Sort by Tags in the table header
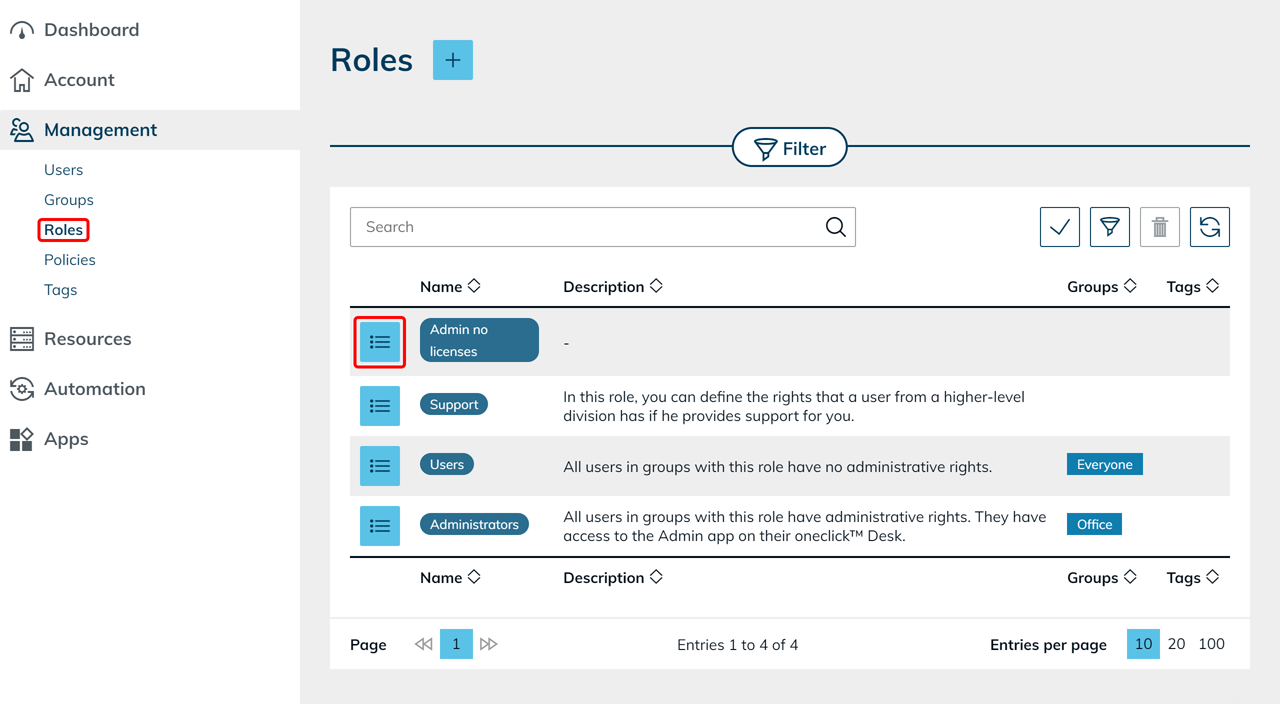1280x704 pixels. coord(1193,287)
